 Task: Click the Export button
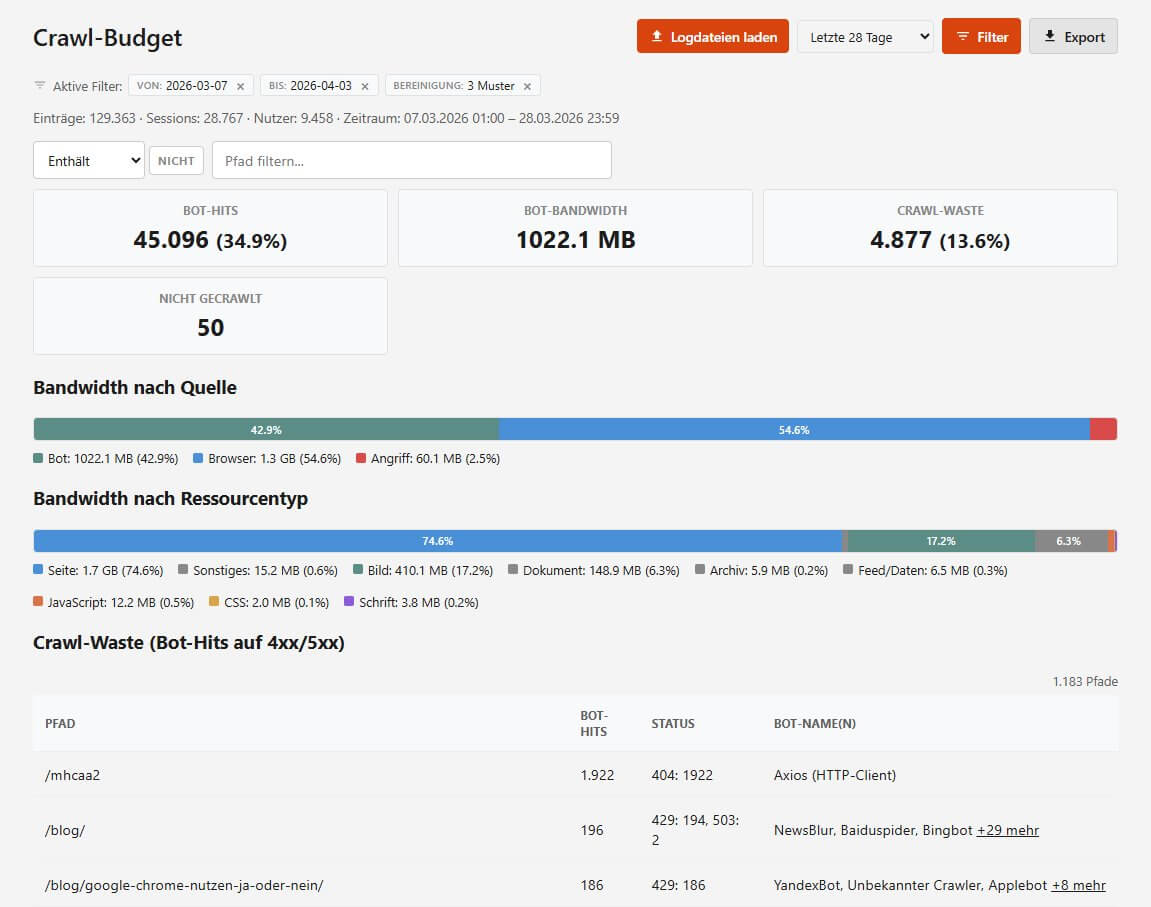point(1073,36)
